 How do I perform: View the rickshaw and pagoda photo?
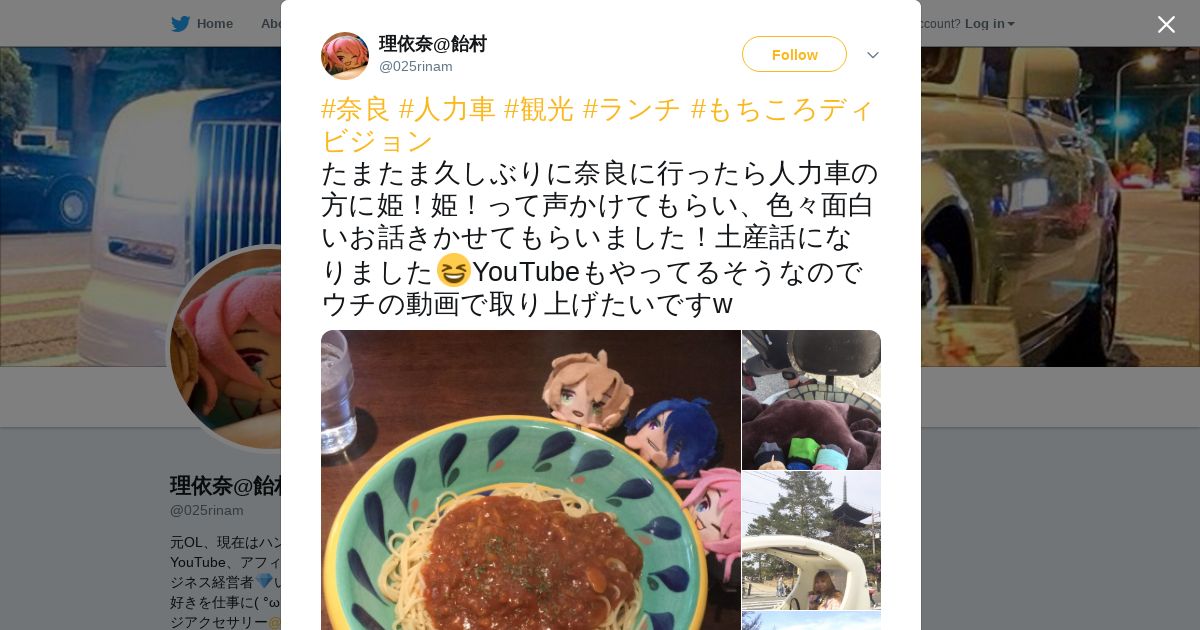(x=811, y=541)
